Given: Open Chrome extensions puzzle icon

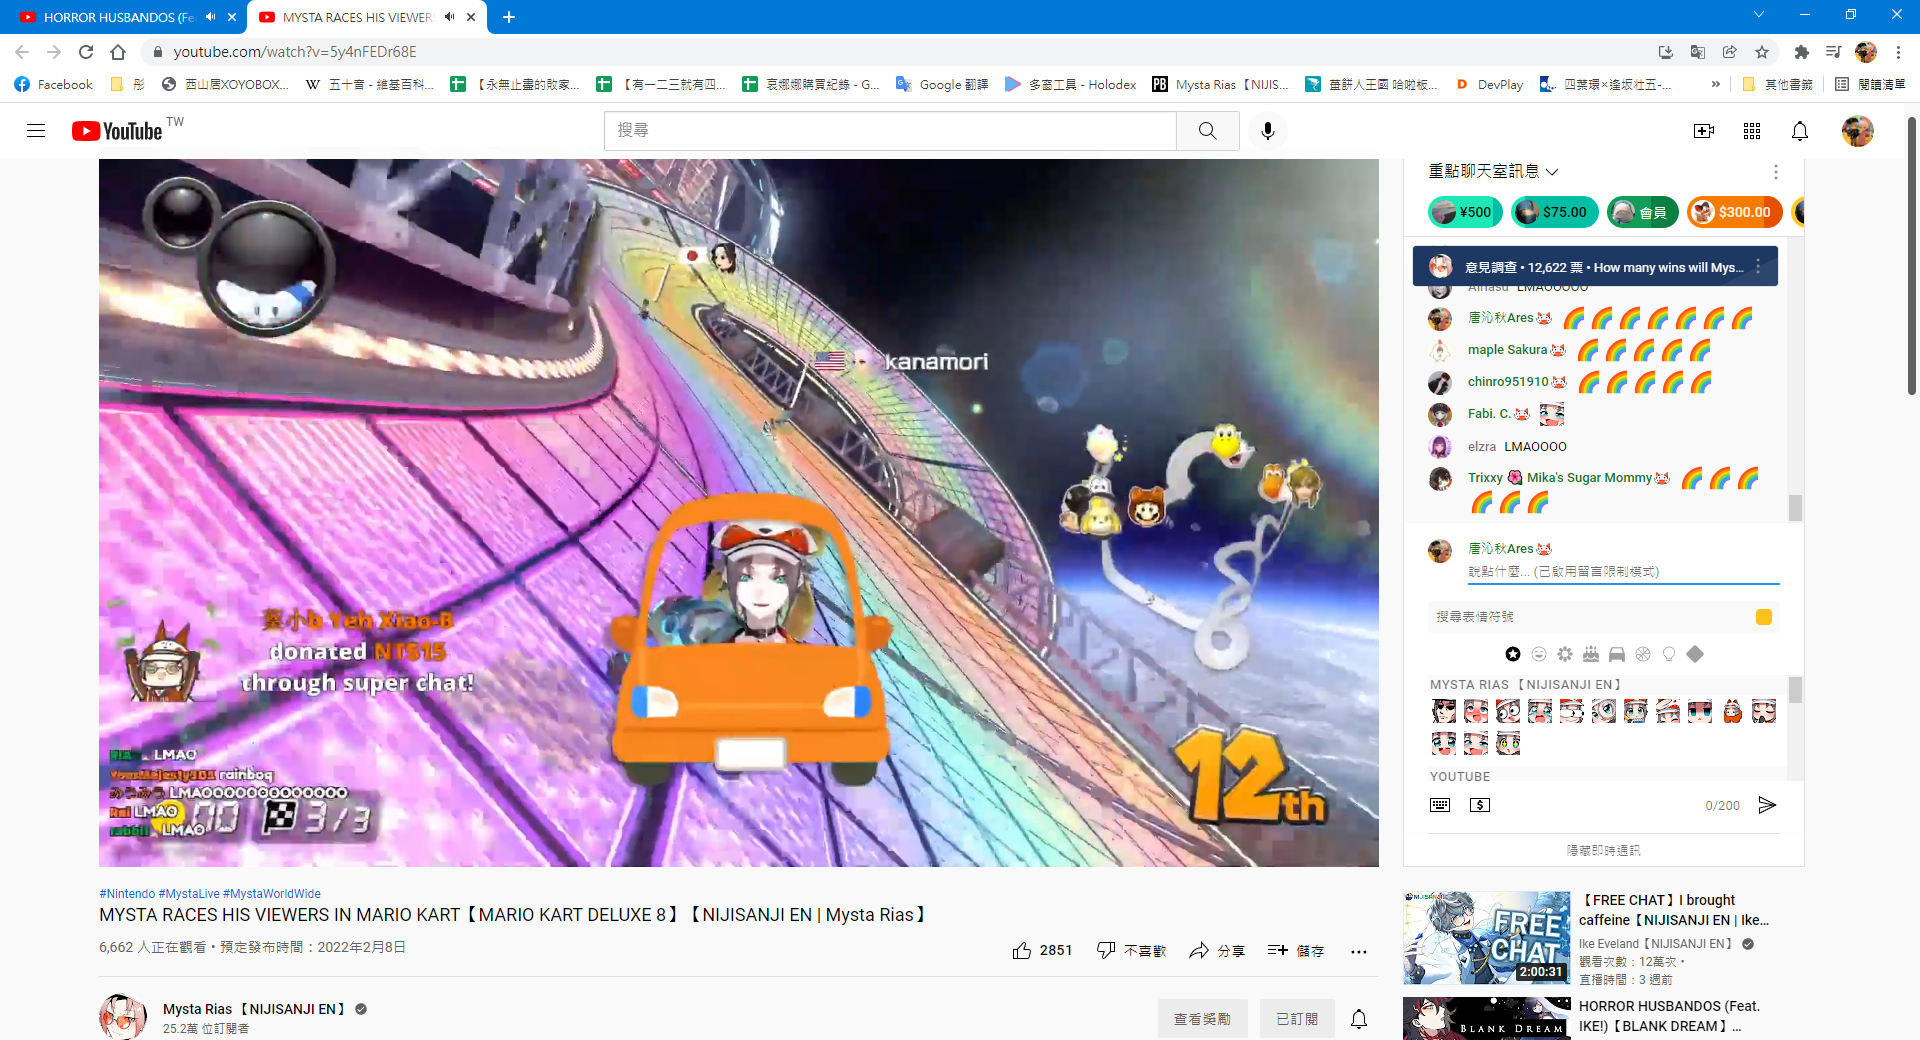Looking at the screenshot, I should click(1802, 52).
